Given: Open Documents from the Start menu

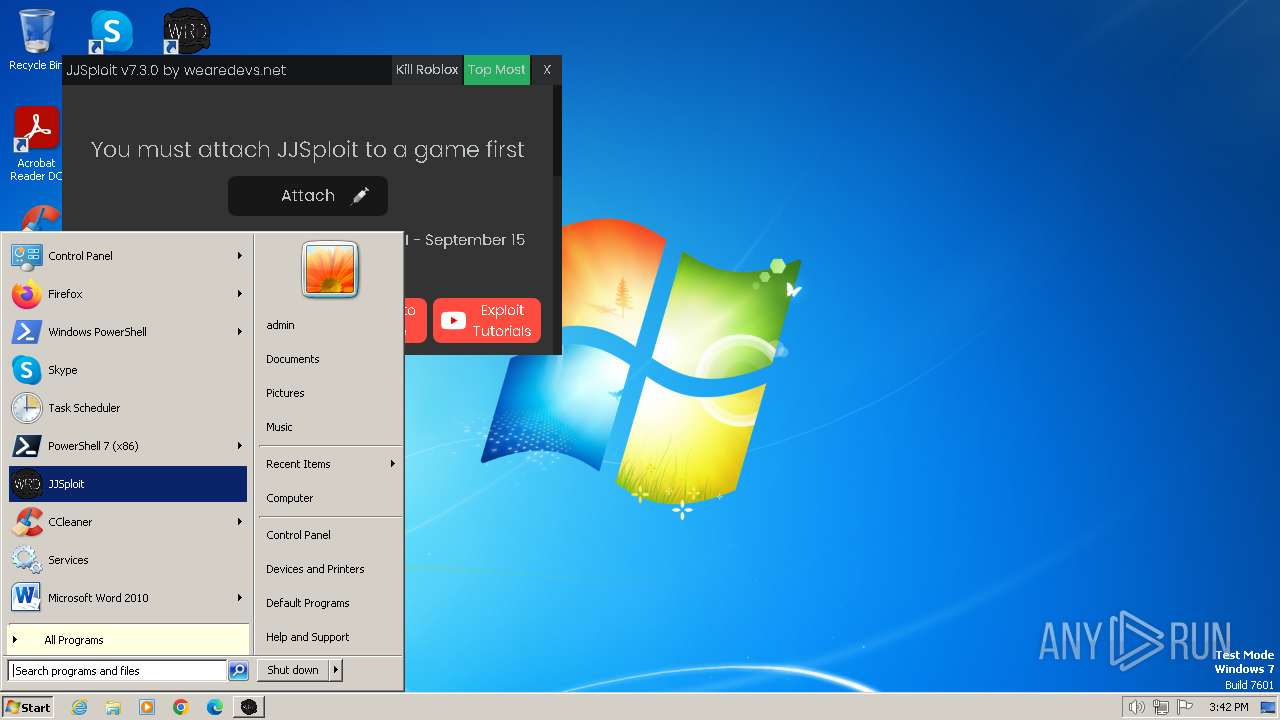Looking at the screenshot, I should pyautogui.click(x=330, y=359).
